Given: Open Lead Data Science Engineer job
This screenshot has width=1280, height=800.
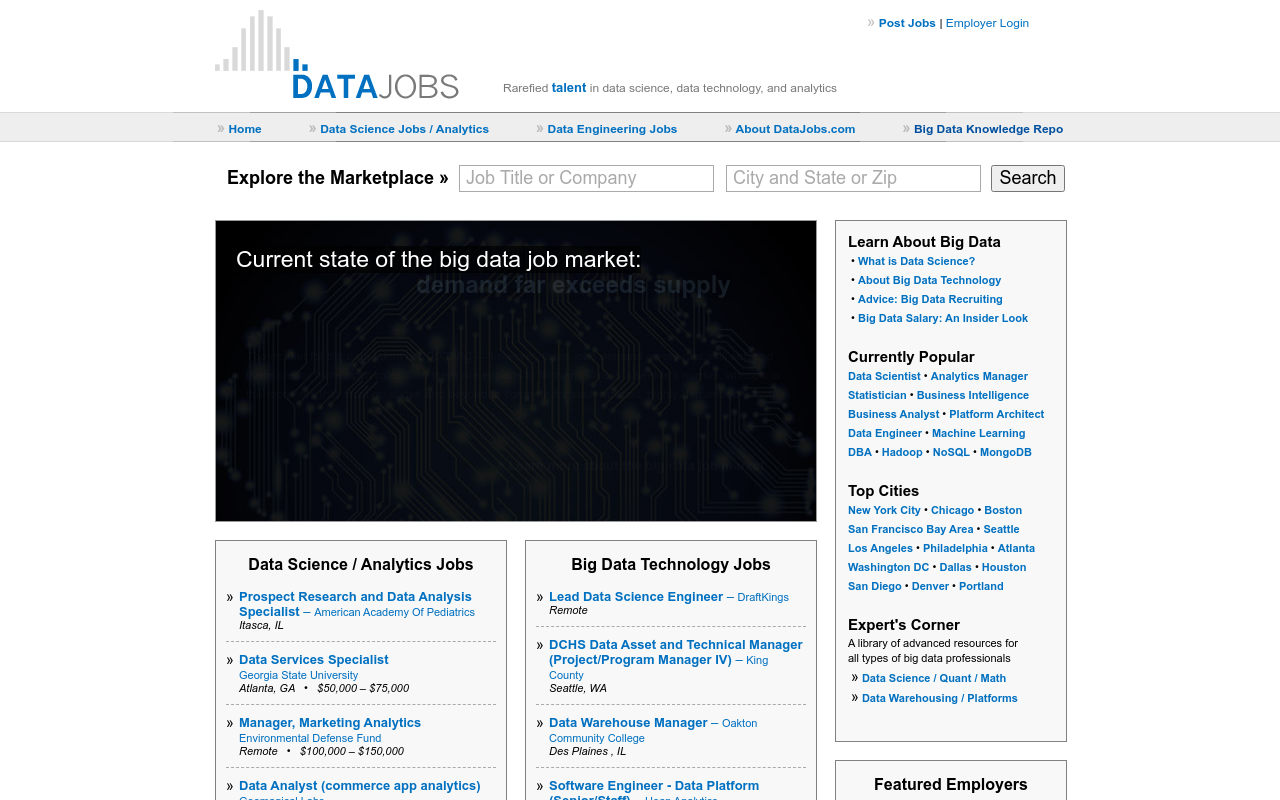Looking at the screenshot, I should [x=636, y=597].
